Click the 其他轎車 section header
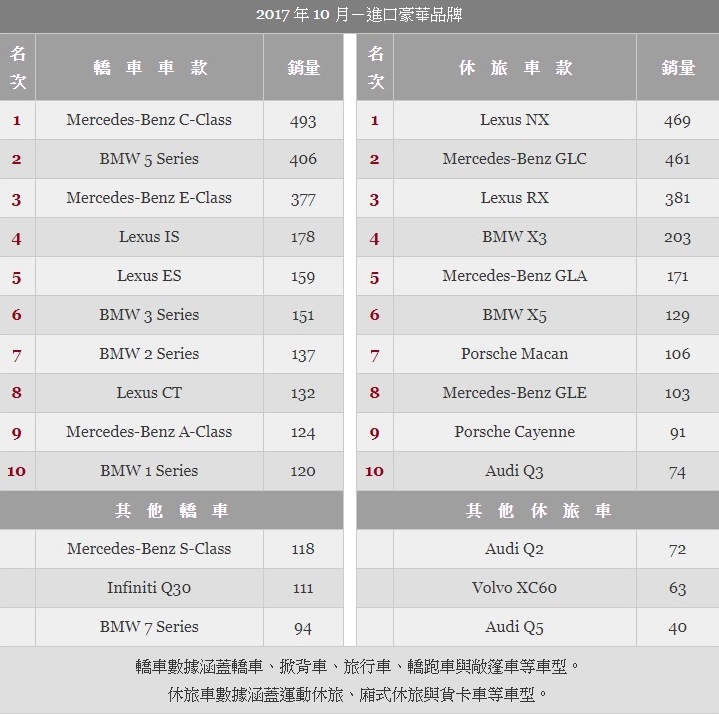The height and width of the screenshot is (714, 719). tap(171, 510)
